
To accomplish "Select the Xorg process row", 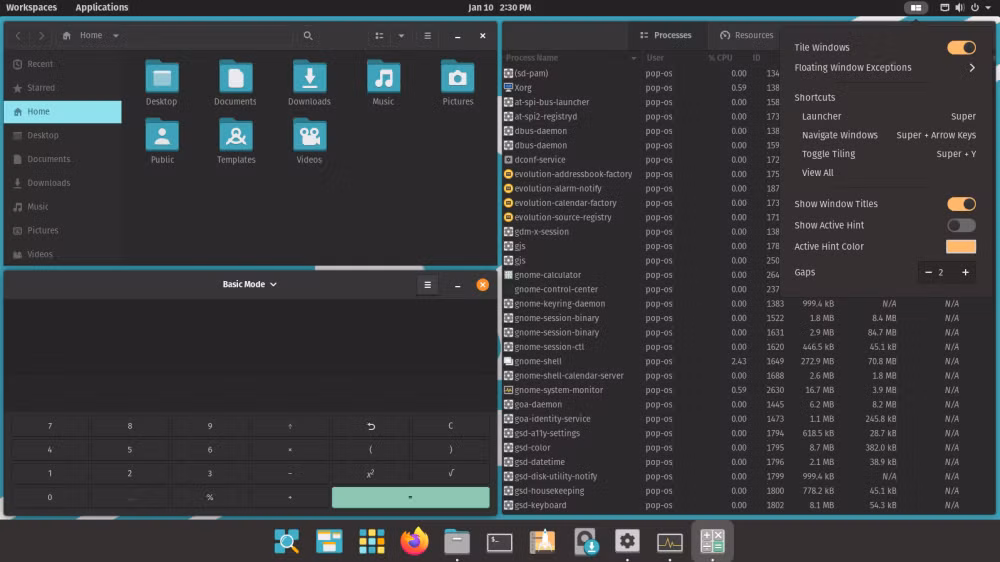I will coord(641,87).
